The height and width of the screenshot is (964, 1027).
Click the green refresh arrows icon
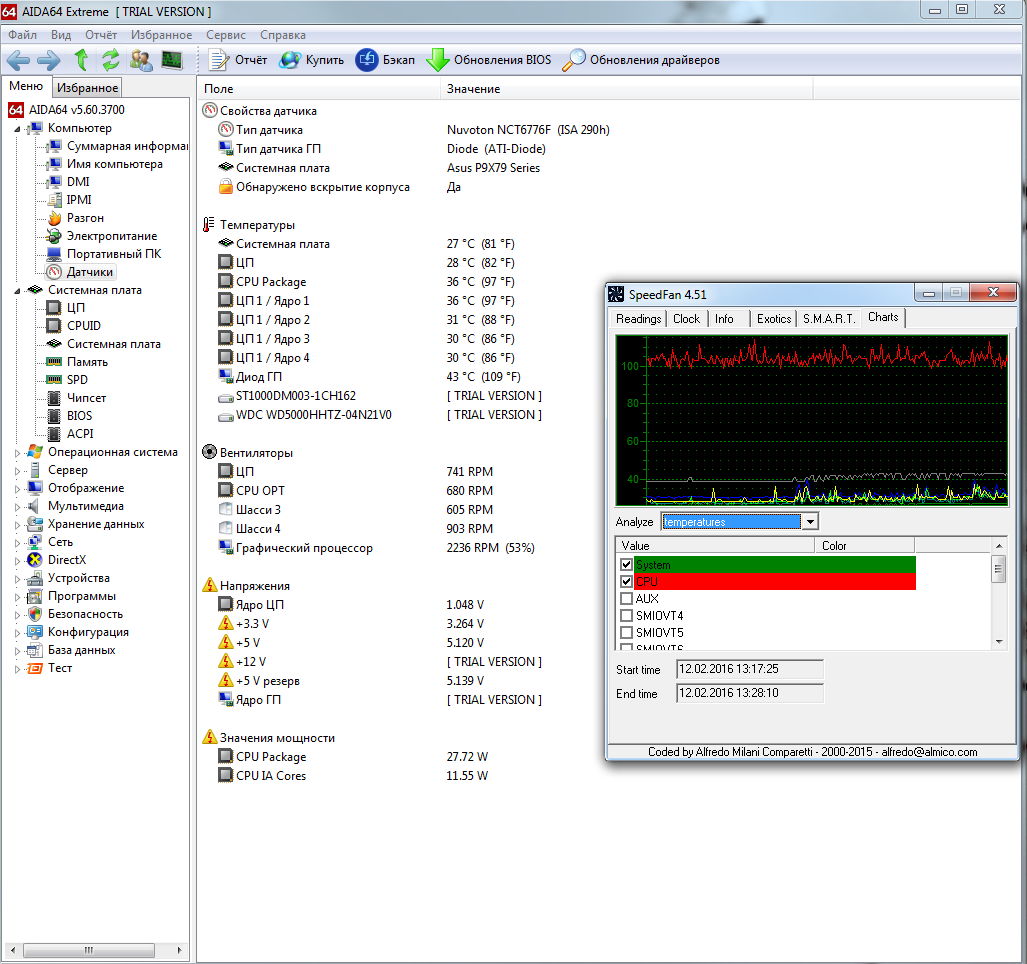[x=110, y=60]
